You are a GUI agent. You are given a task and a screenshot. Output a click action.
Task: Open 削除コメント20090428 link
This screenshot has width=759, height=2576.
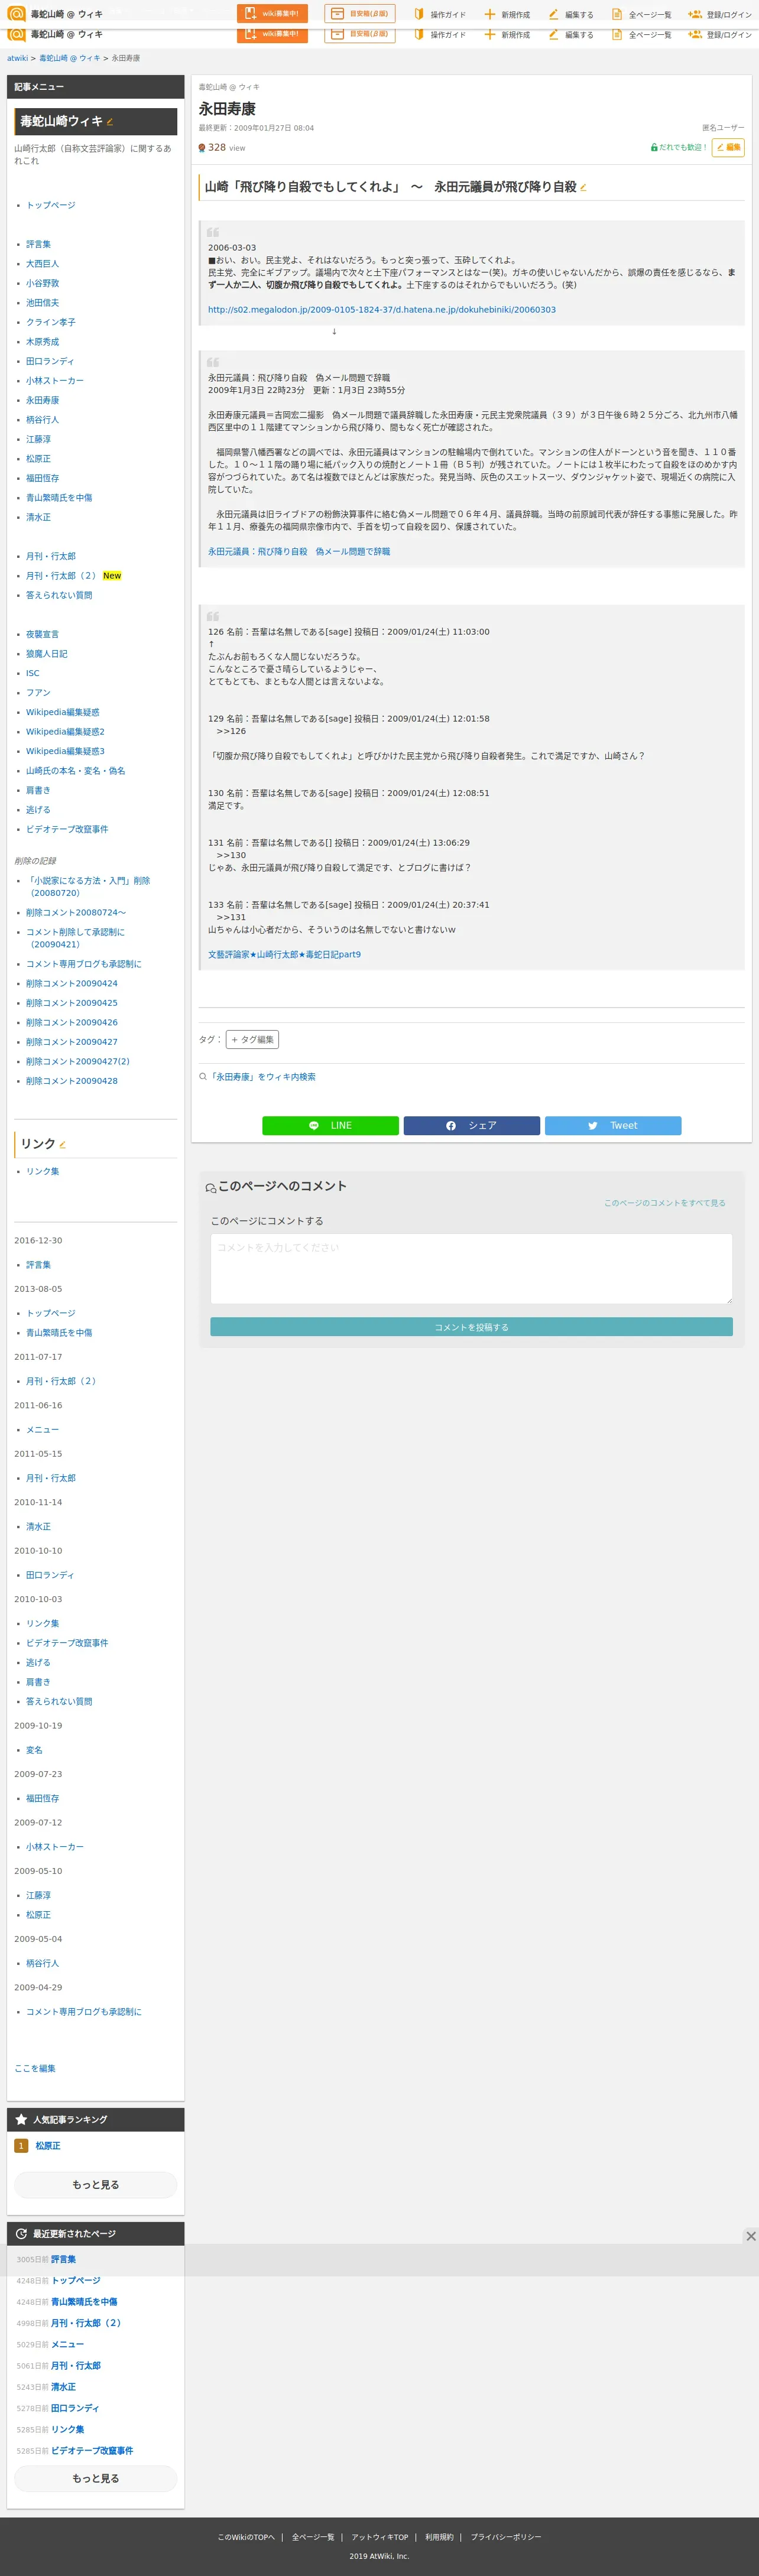click(x=71, y=1081)
